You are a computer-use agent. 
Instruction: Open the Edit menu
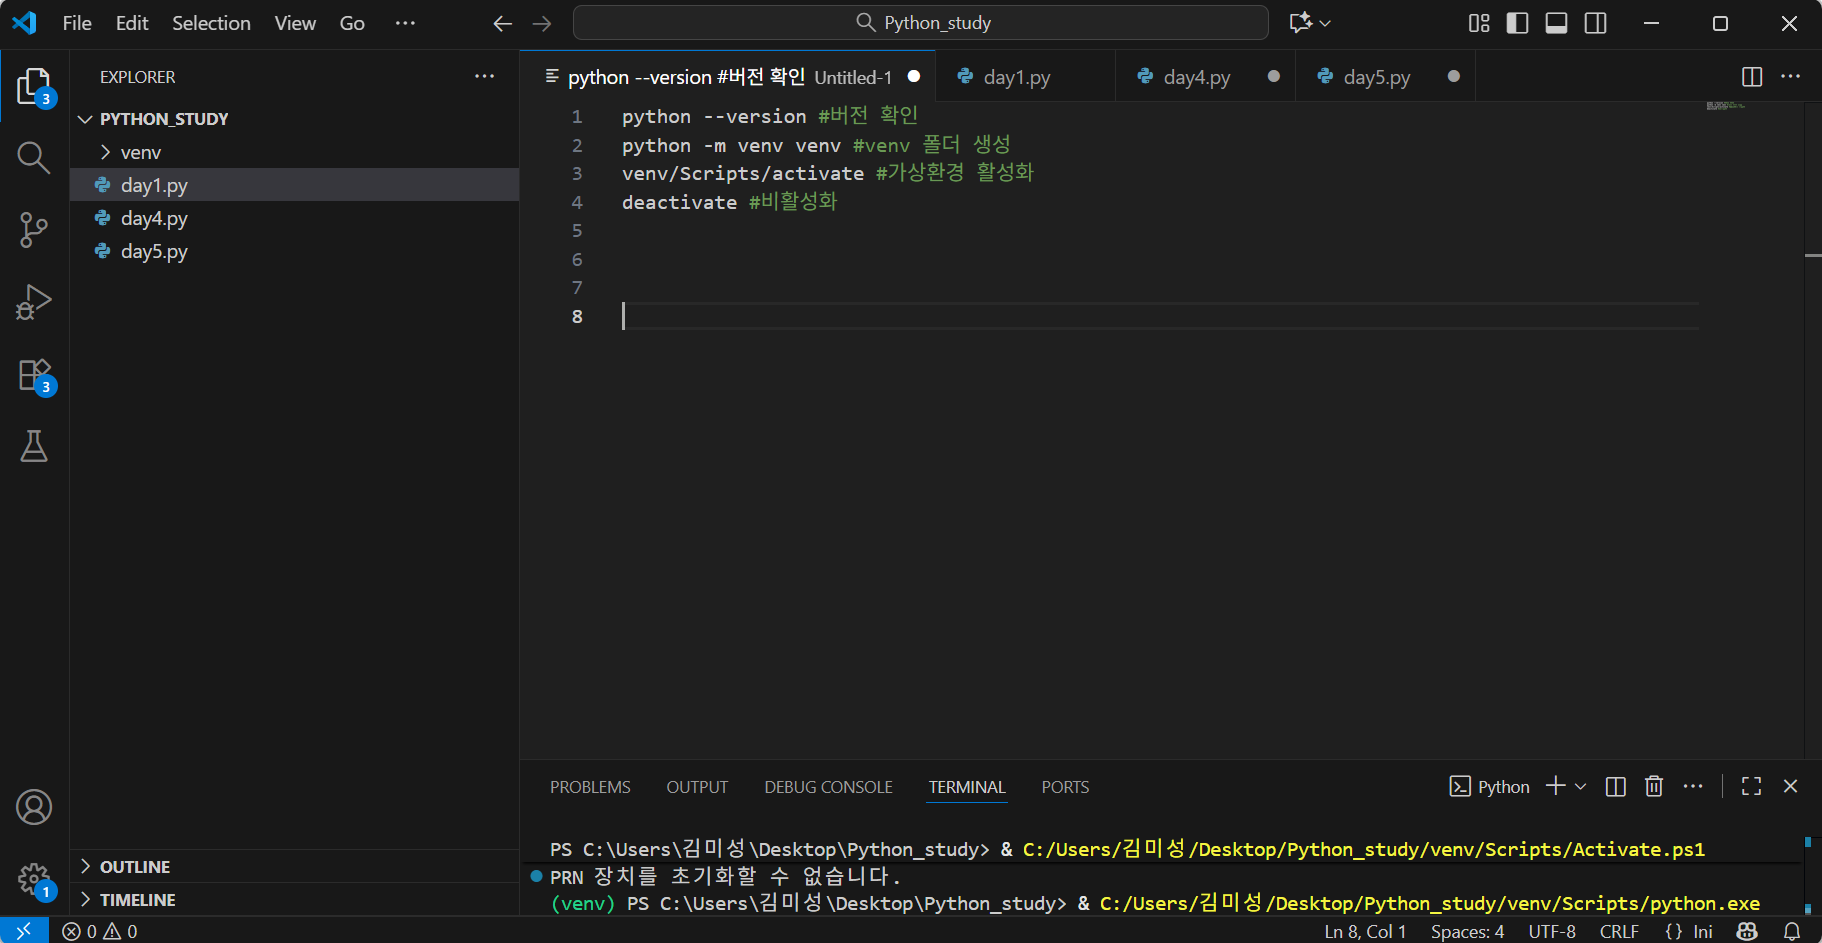(x=132, y=23)
